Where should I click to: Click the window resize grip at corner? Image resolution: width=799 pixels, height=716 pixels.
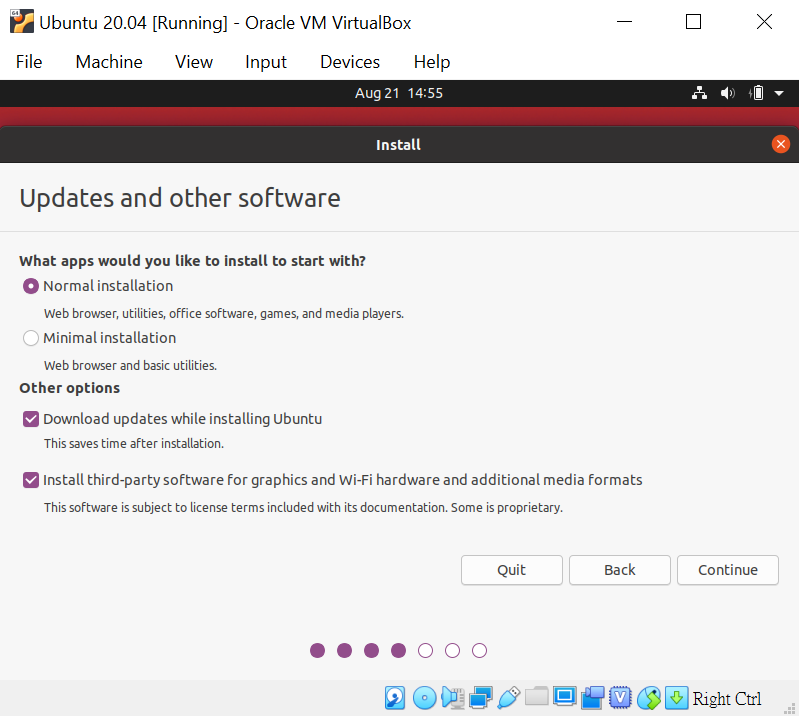[x=790, y=708]
